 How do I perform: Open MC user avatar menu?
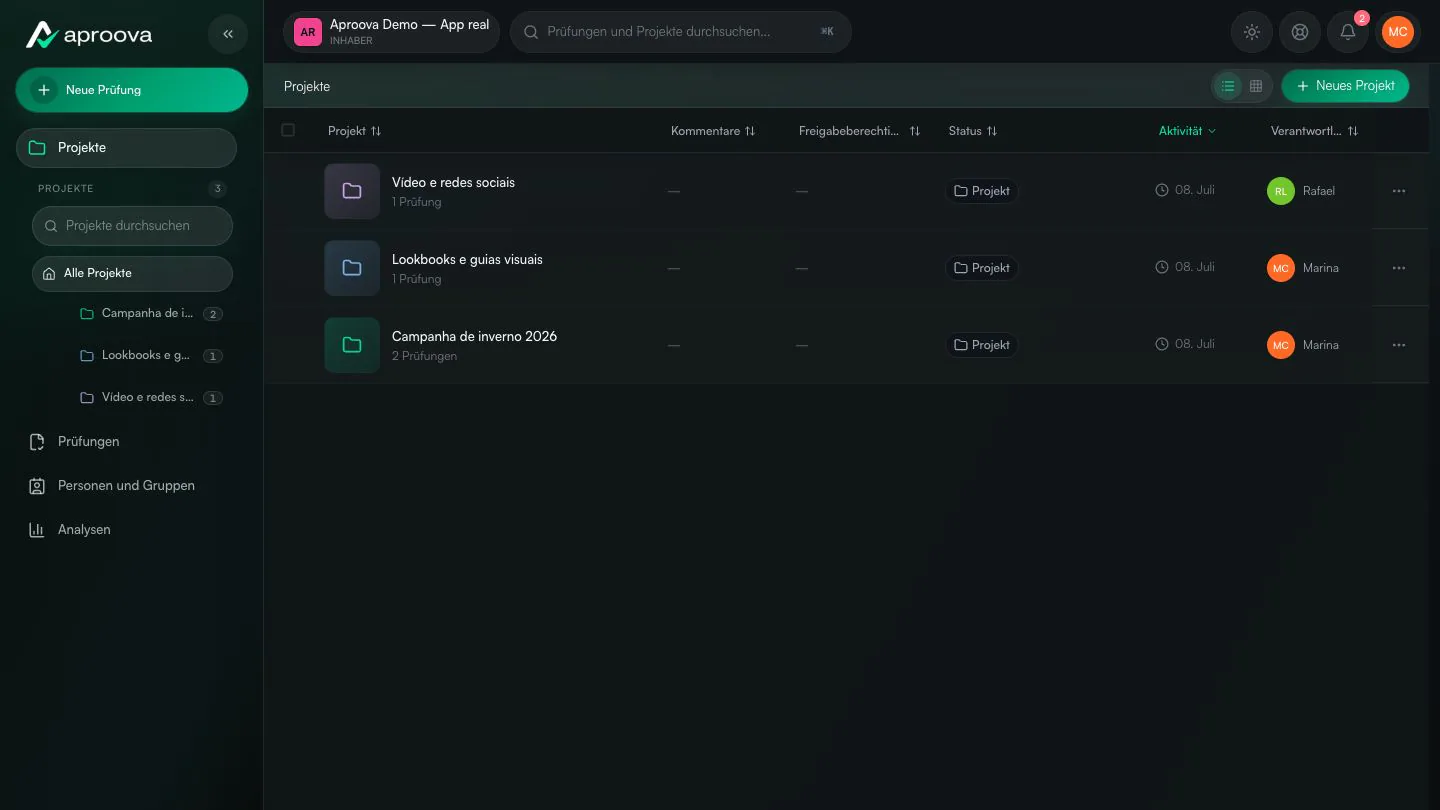pos(1398,32)
